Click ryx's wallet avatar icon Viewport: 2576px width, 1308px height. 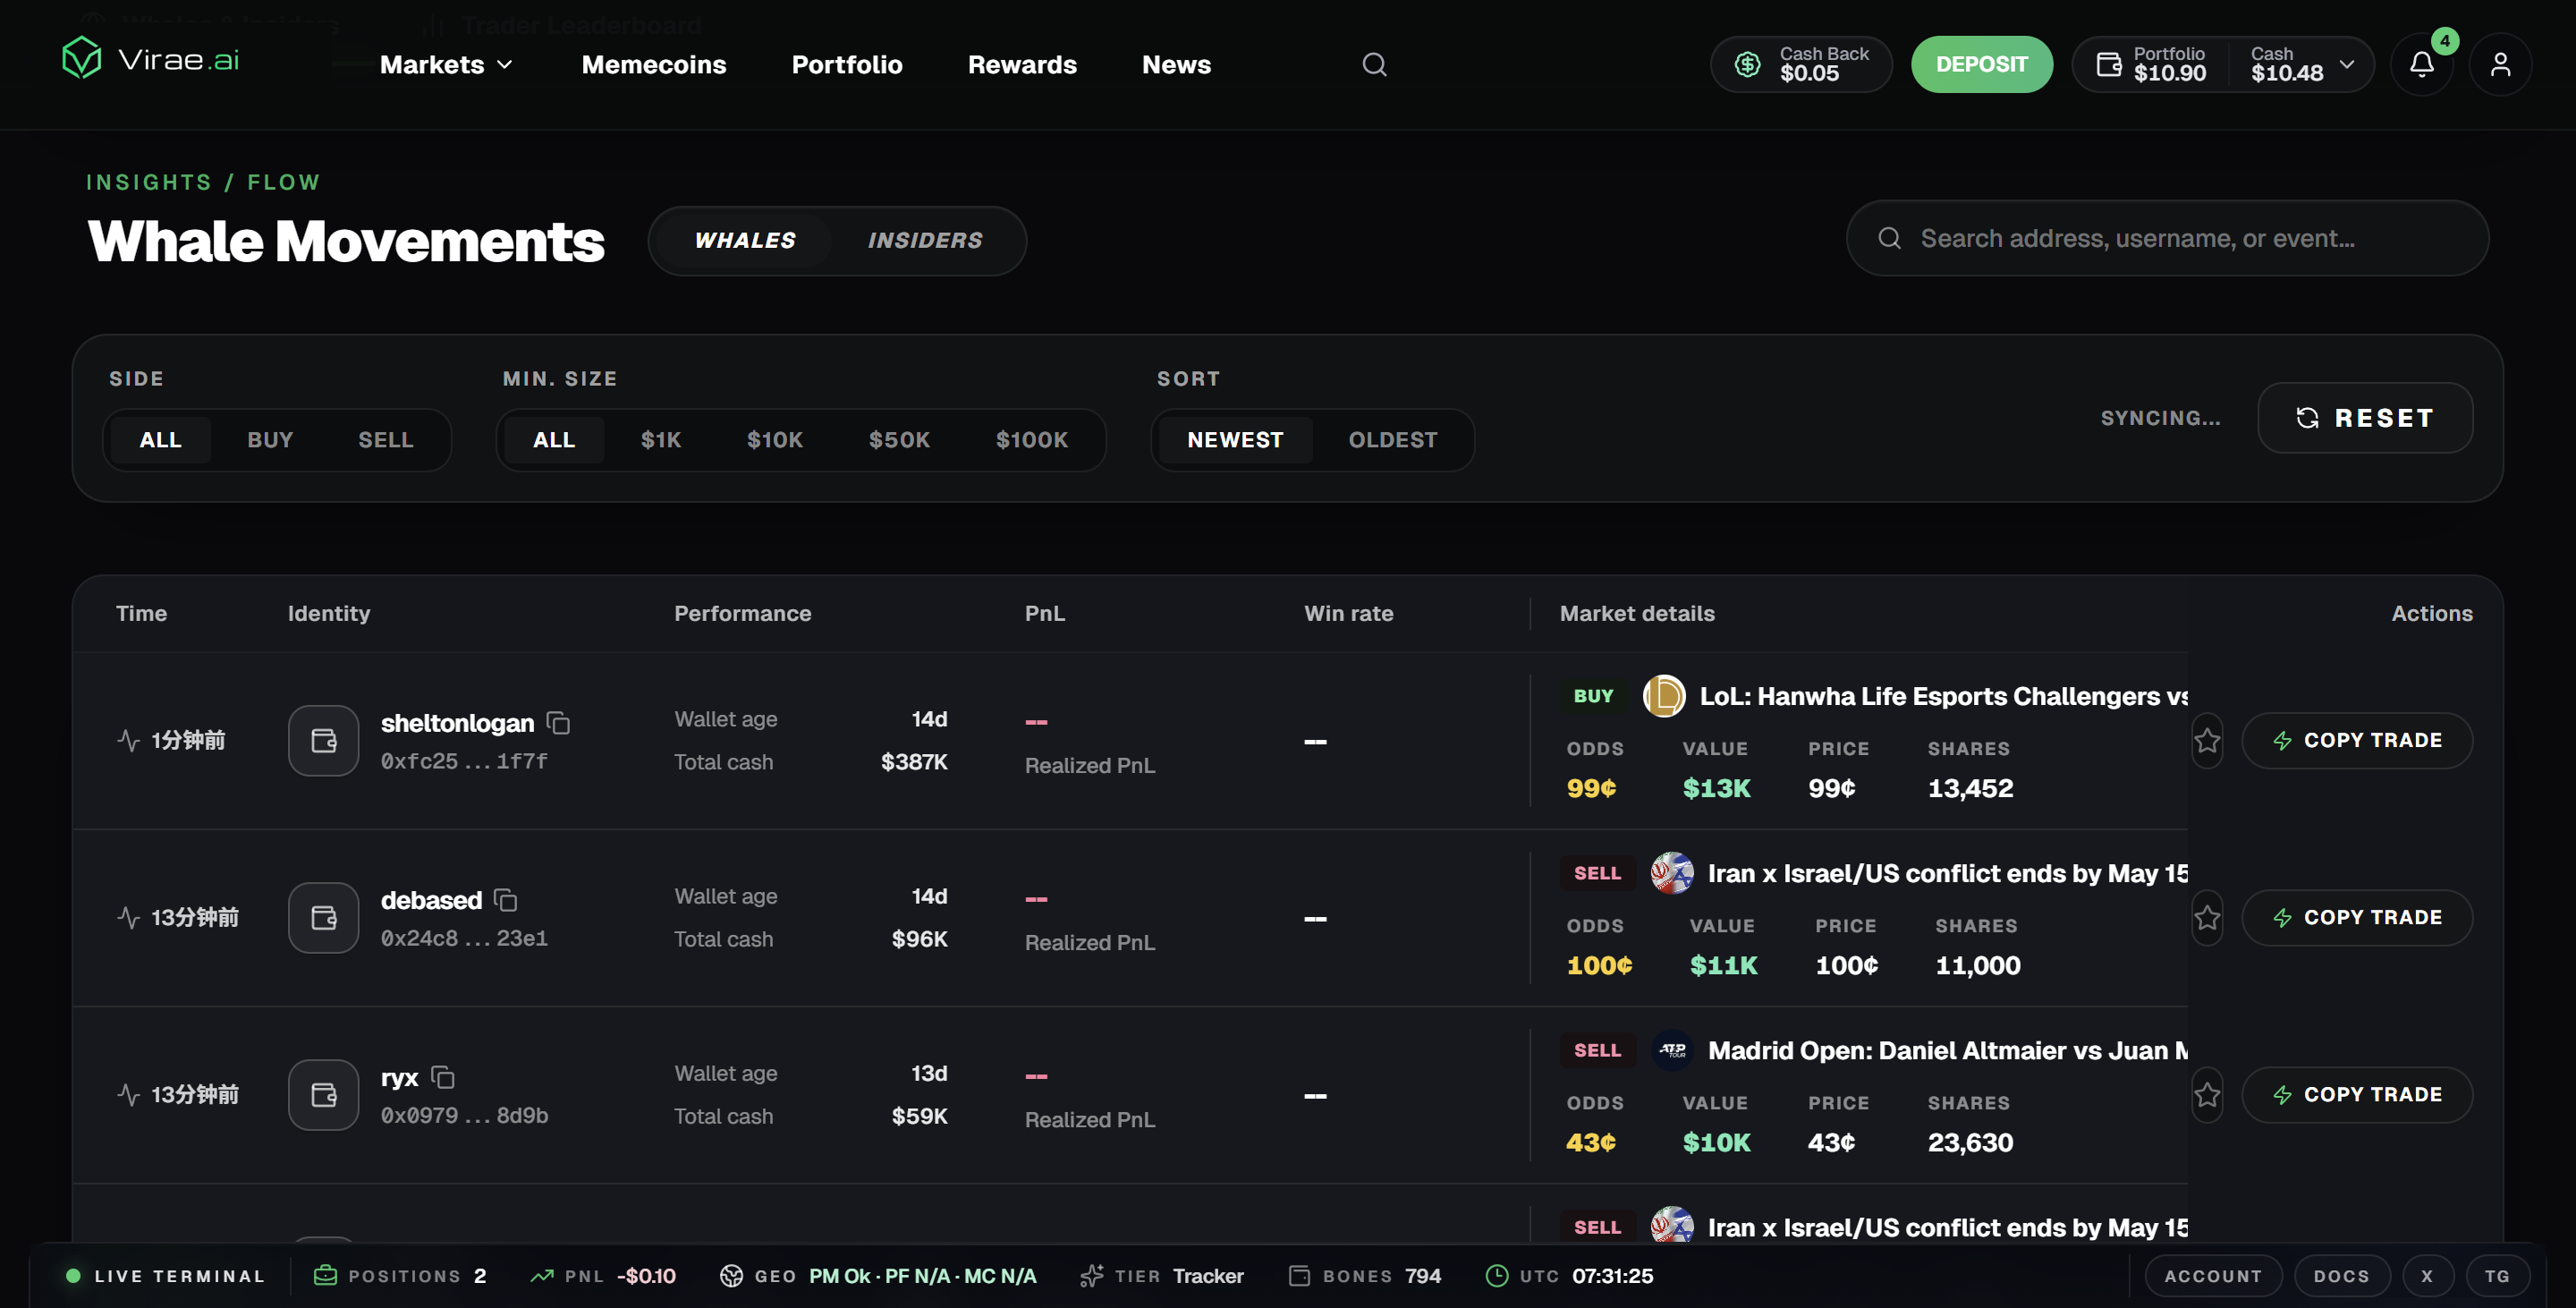click(324, 1095)
